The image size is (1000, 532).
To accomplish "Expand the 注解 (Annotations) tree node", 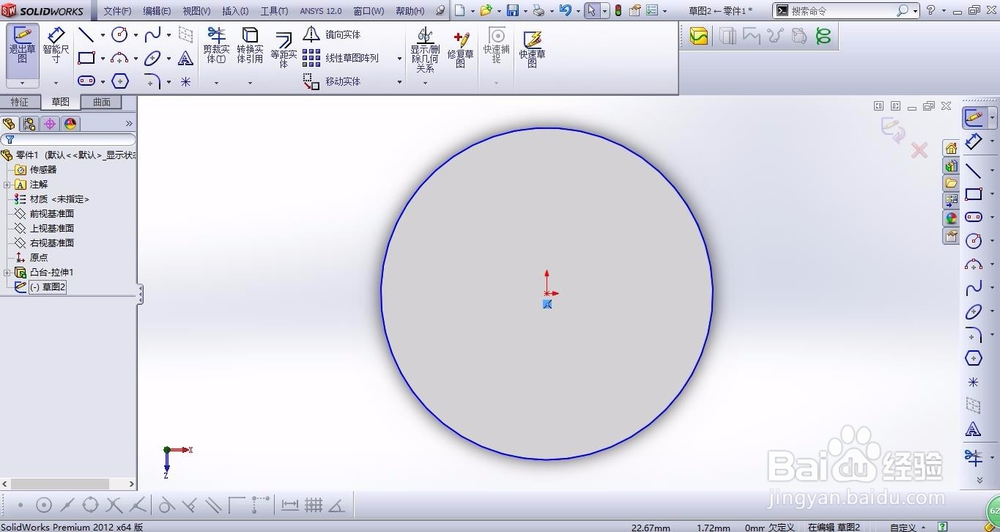I will pyautogui.click(x=7, y=185).
